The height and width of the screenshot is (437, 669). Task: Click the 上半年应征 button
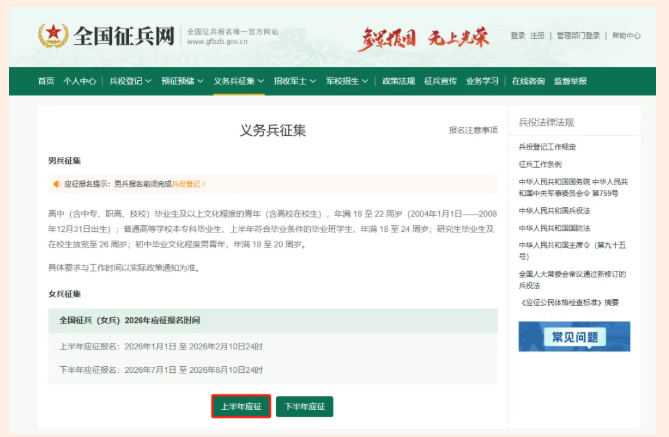pyautogui.click(x=241, y=407)
